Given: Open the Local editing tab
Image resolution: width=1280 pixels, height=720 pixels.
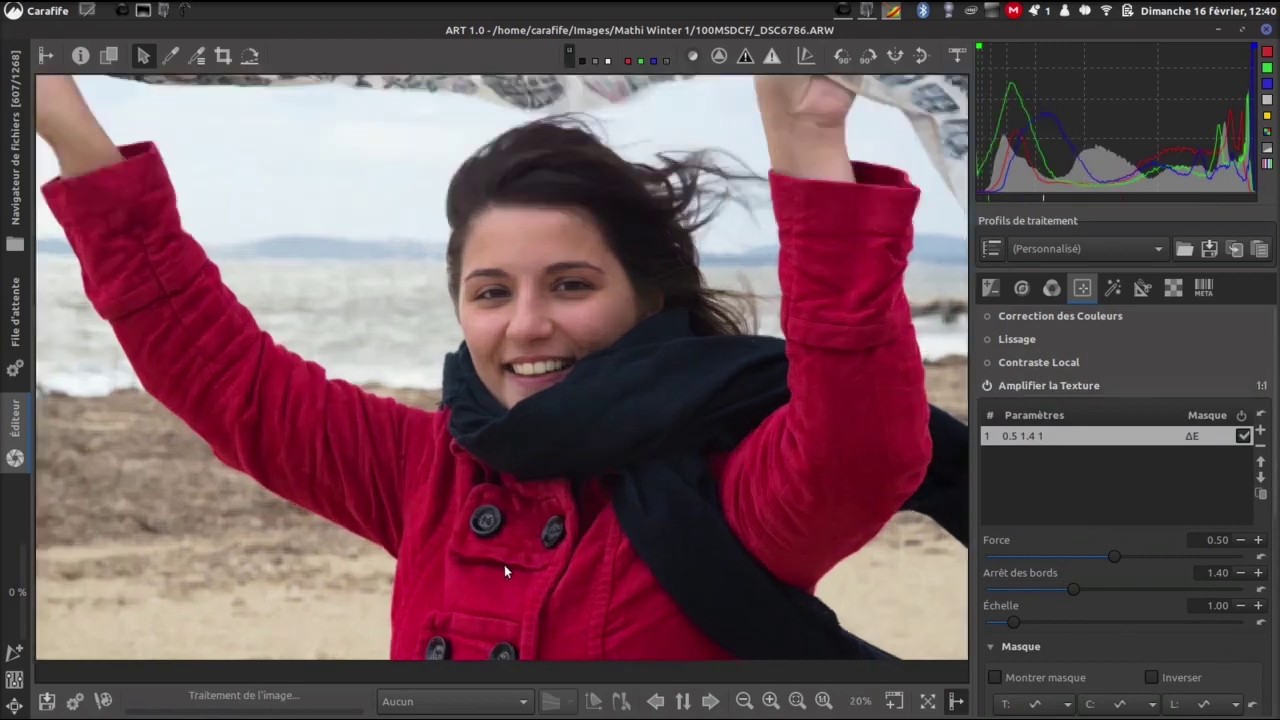Looking at the screenshot, I should pyautogui.click(x=1082, y=288).
